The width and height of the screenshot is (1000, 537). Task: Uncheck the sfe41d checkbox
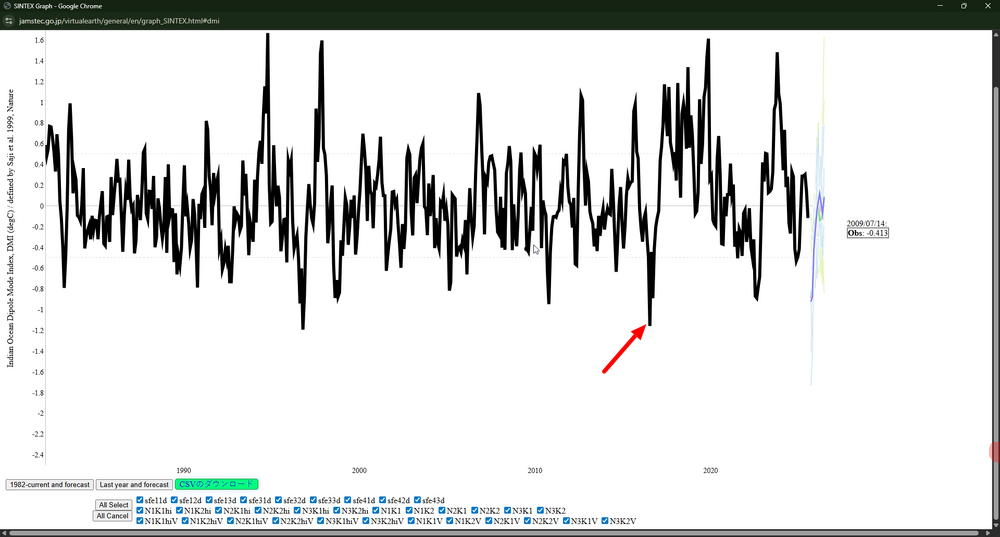pyautogui.click(x=348, y=500)
